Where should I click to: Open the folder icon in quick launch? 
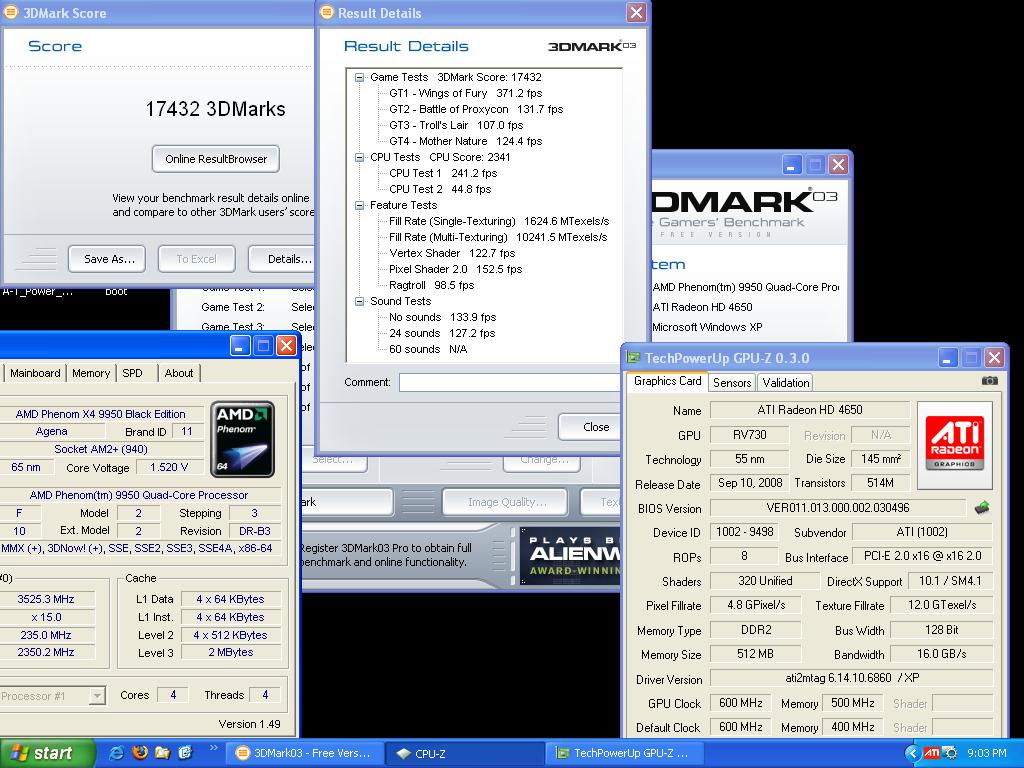pyautogui.click(x=162, y=753)
